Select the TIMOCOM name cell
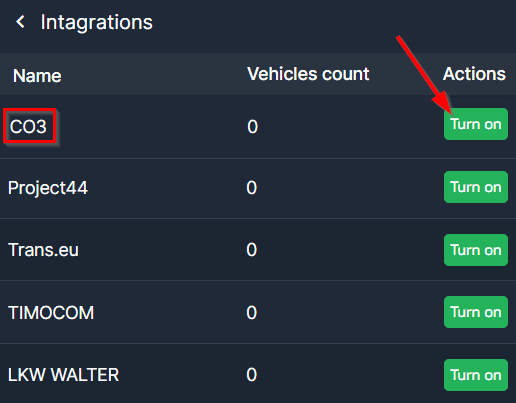Screen dimensions: 516x403 tap(51, 313)
